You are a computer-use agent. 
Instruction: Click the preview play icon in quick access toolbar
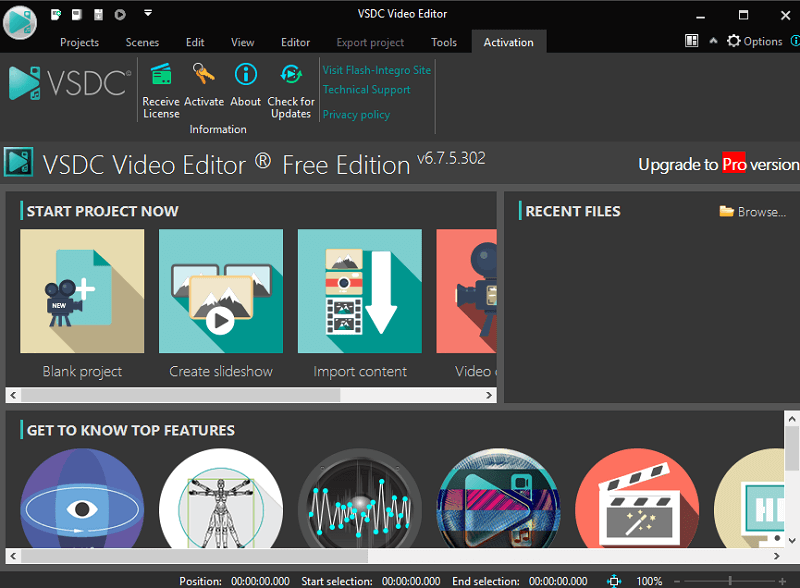click(x=120, y=14)
